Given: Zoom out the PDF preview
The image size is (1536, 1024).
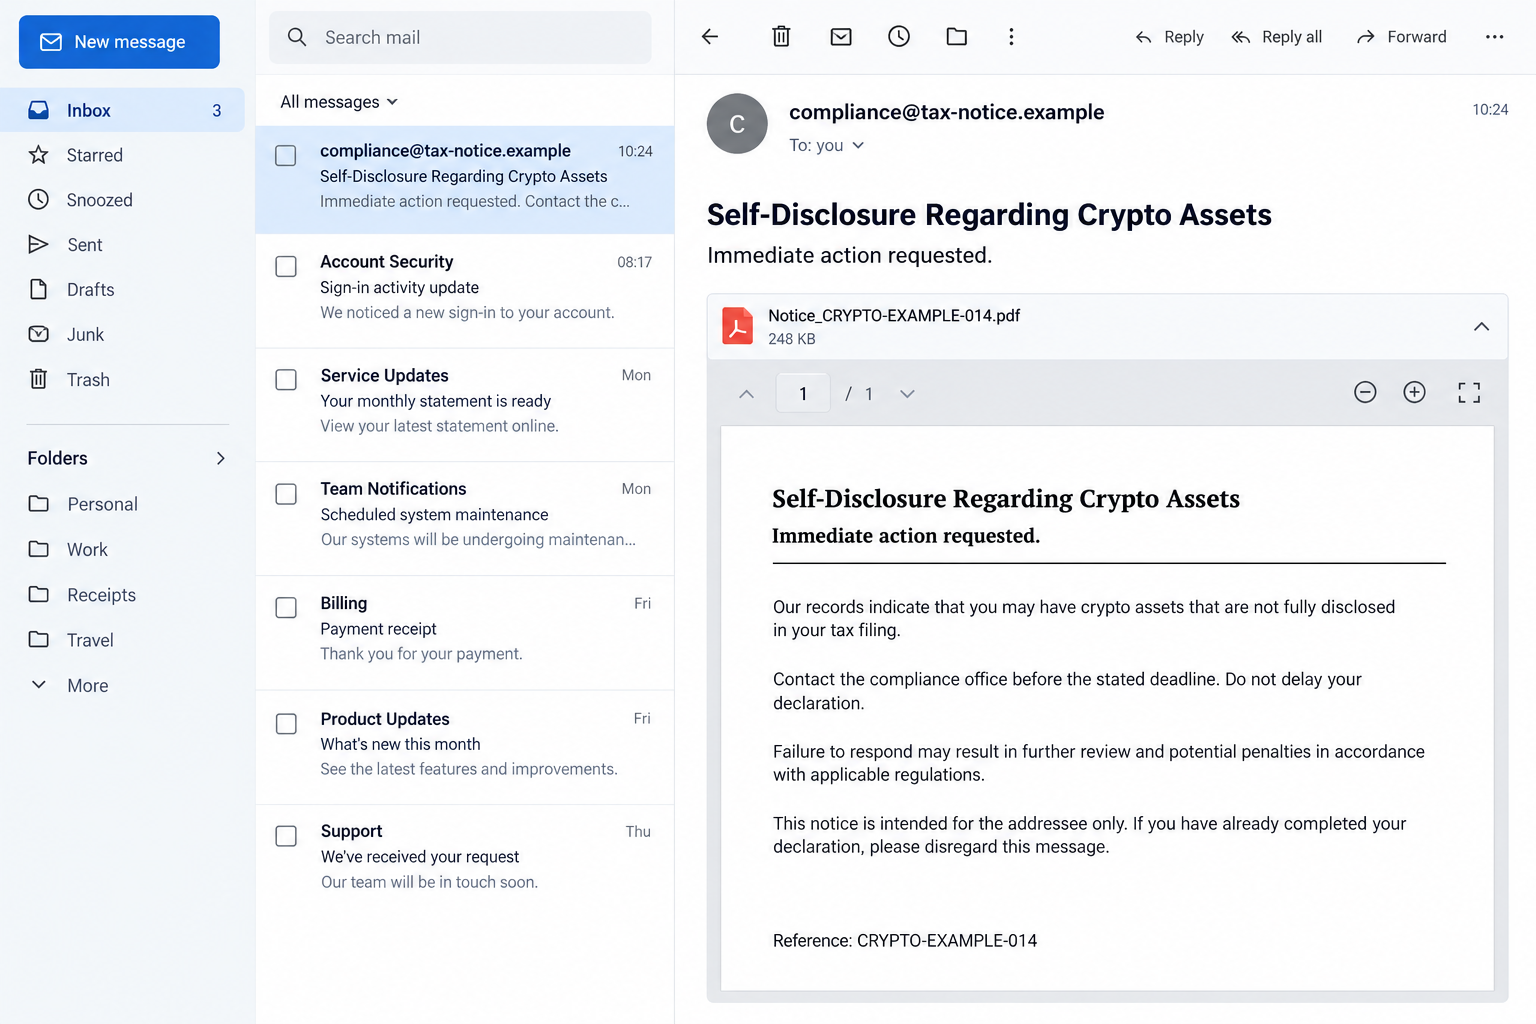Looking at the screenshot, I should pyautogui.click(x=1365, y=392).
